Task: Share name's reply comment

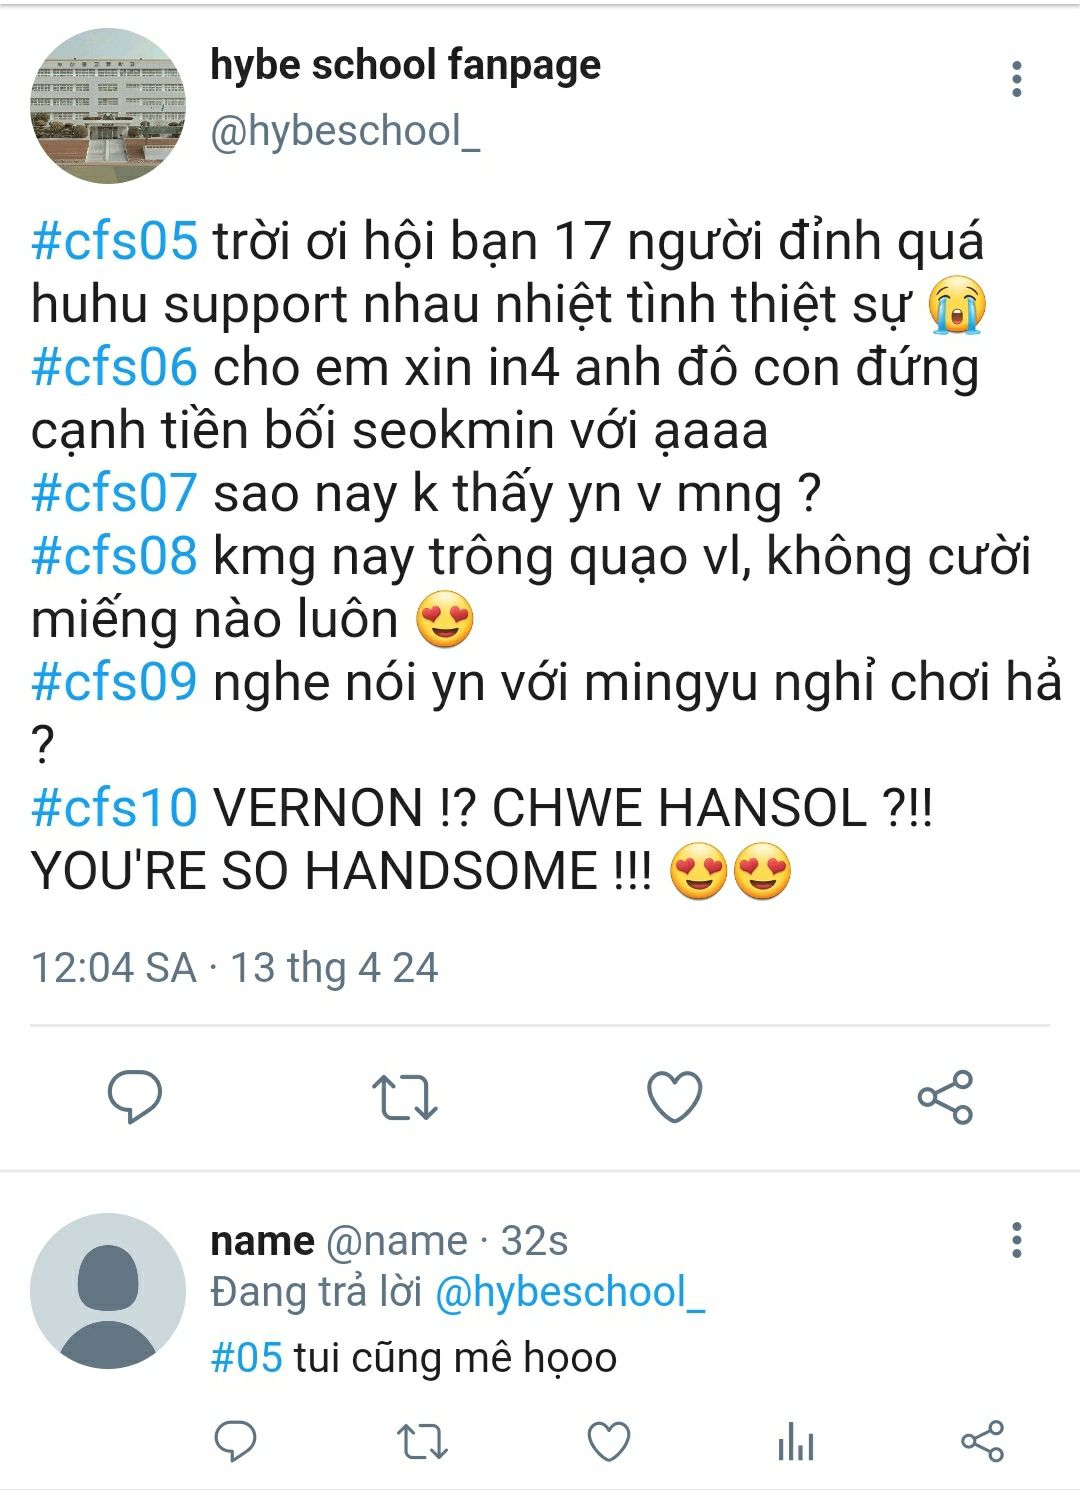Action: (982, 1442)
